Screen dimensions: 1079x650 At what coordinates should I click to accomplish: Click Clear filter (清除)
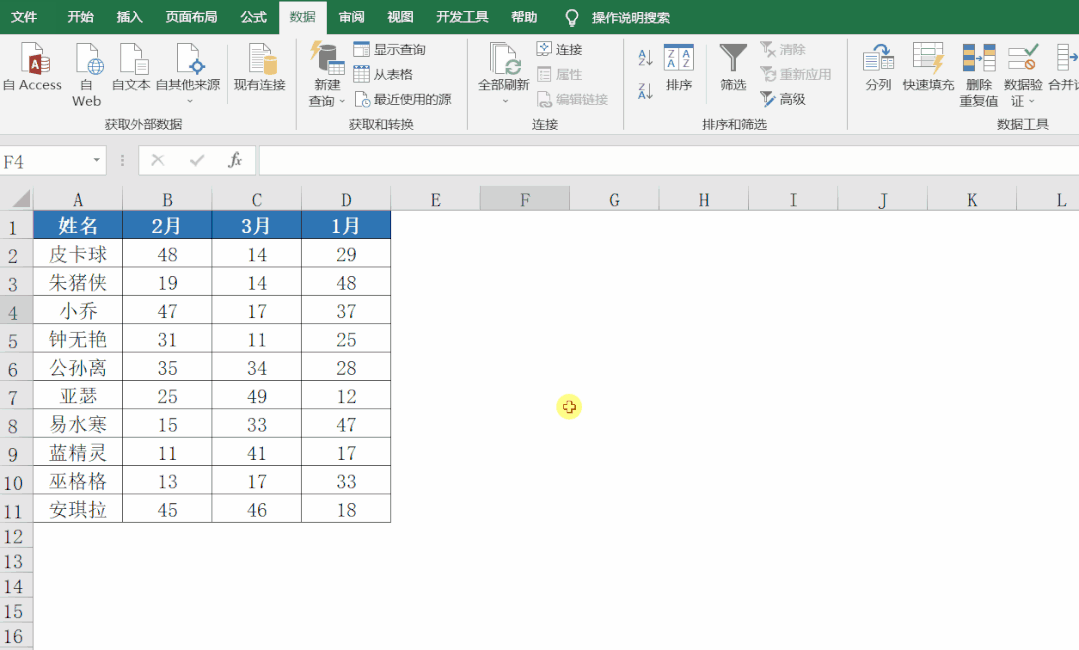tap(783, 50)
